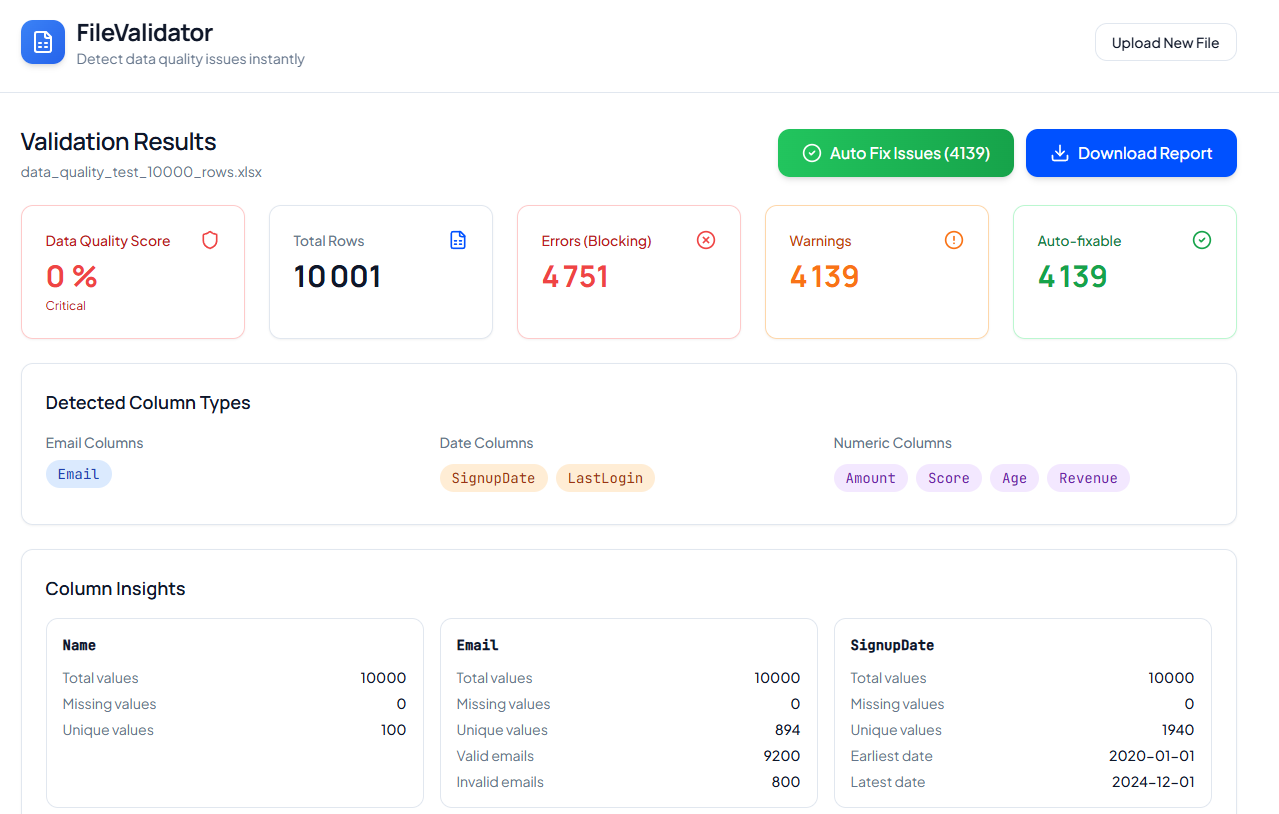
Task: Open the Score numeric column details
Action: pos(947,478)
